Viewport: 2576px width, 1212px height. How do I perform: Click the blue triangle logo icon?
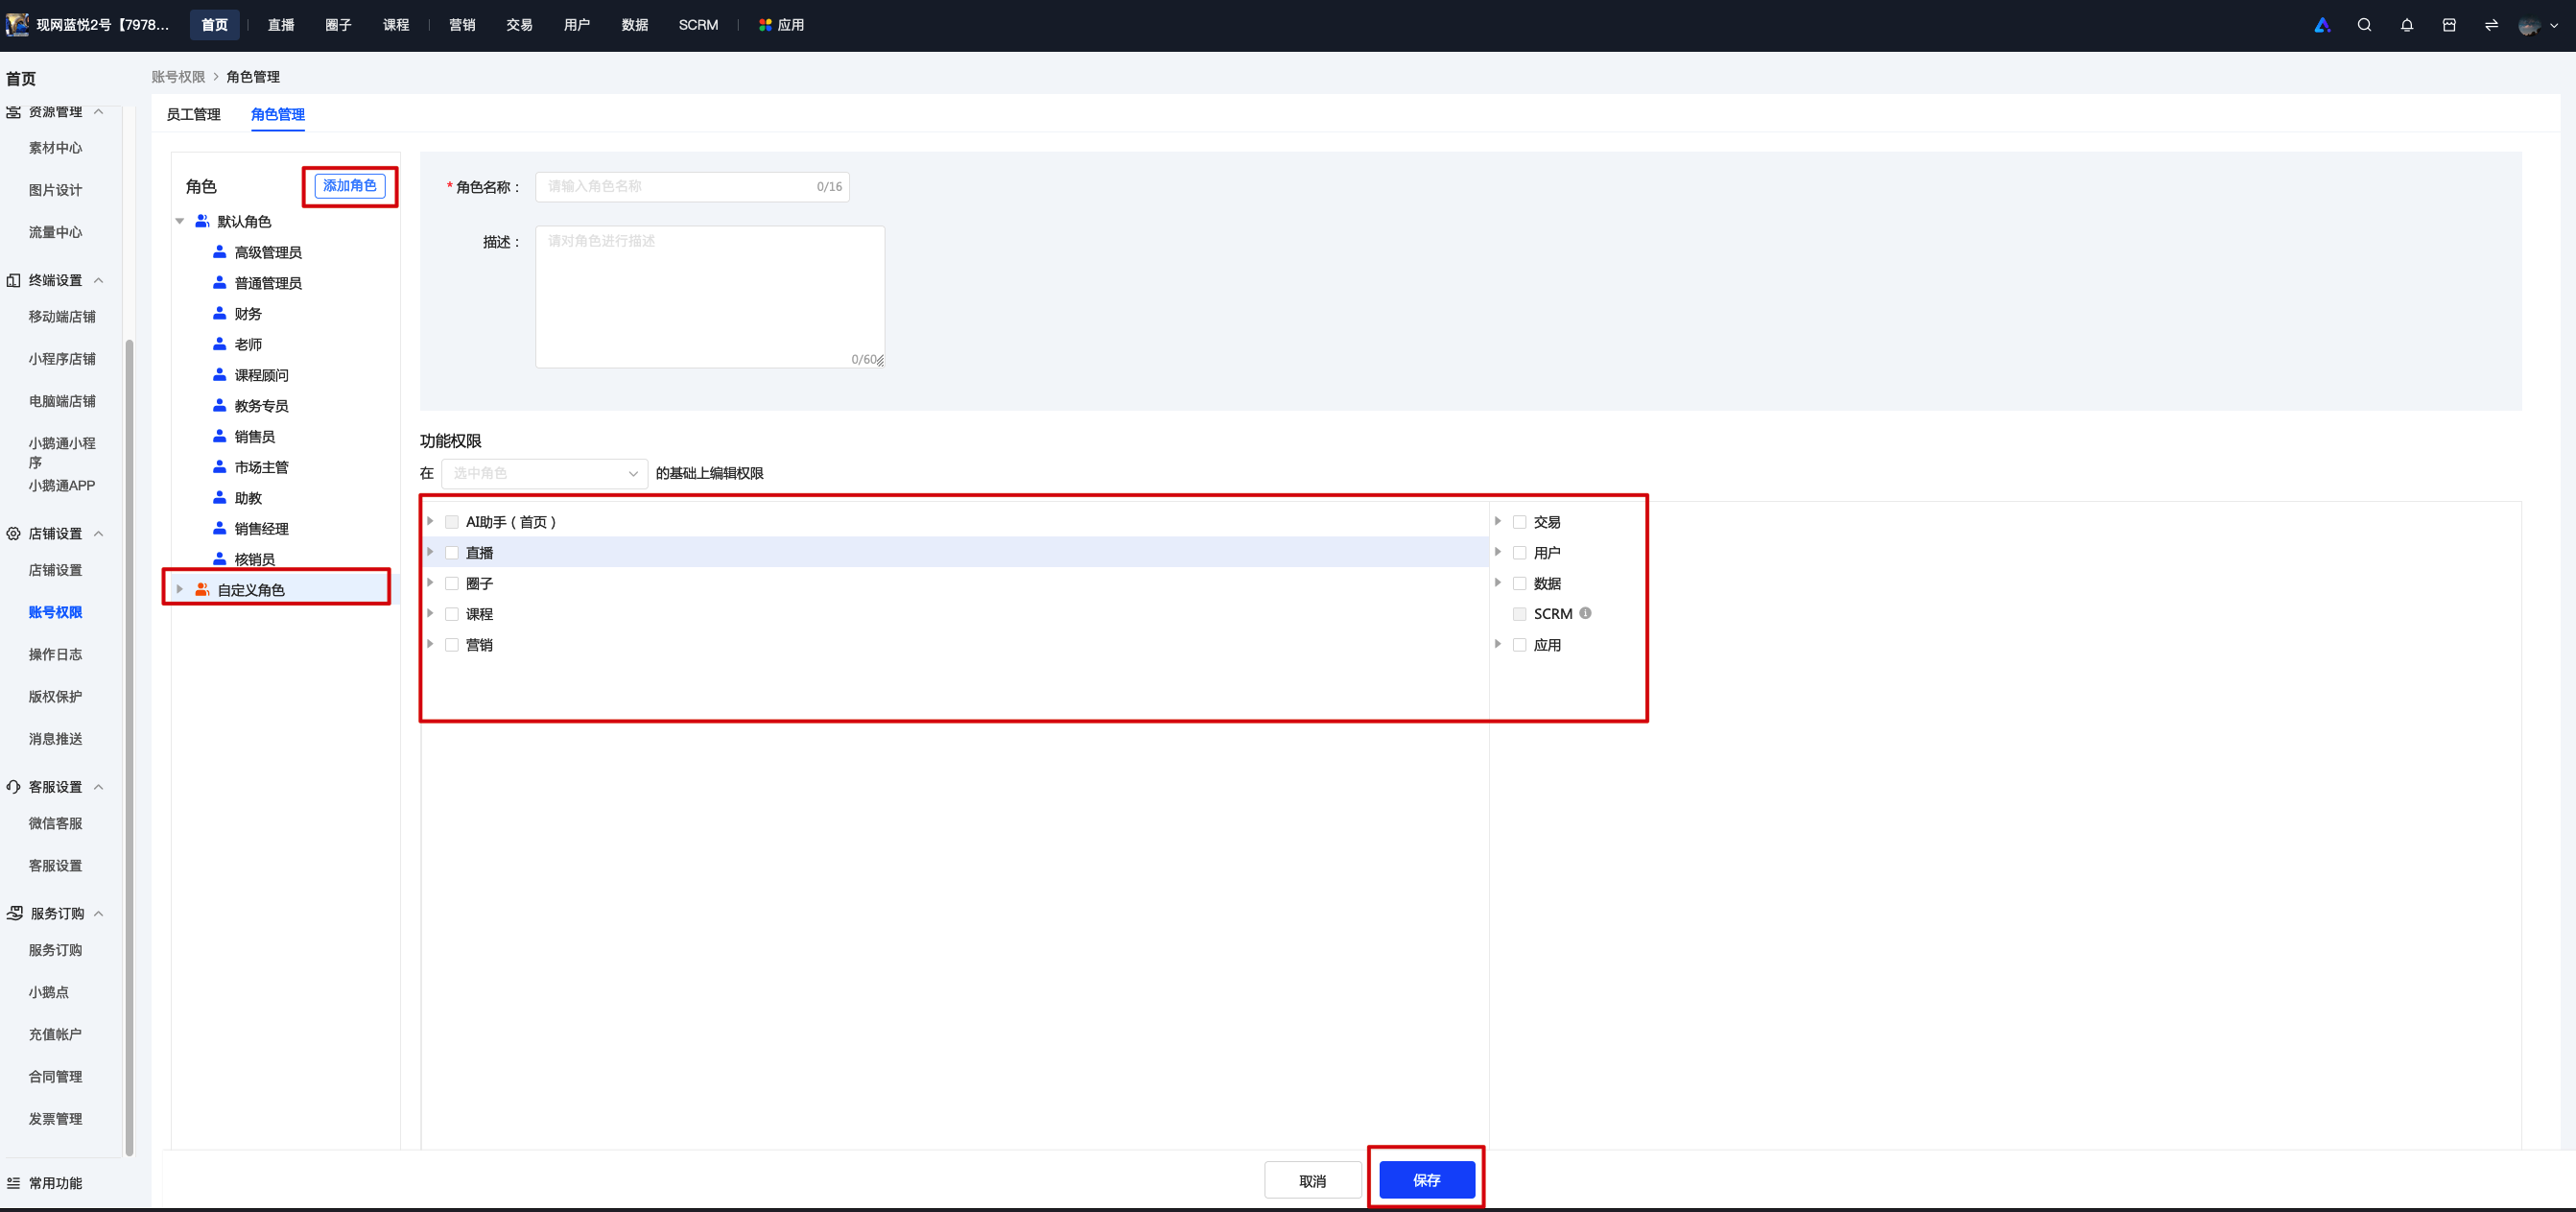click(2322, 25)
